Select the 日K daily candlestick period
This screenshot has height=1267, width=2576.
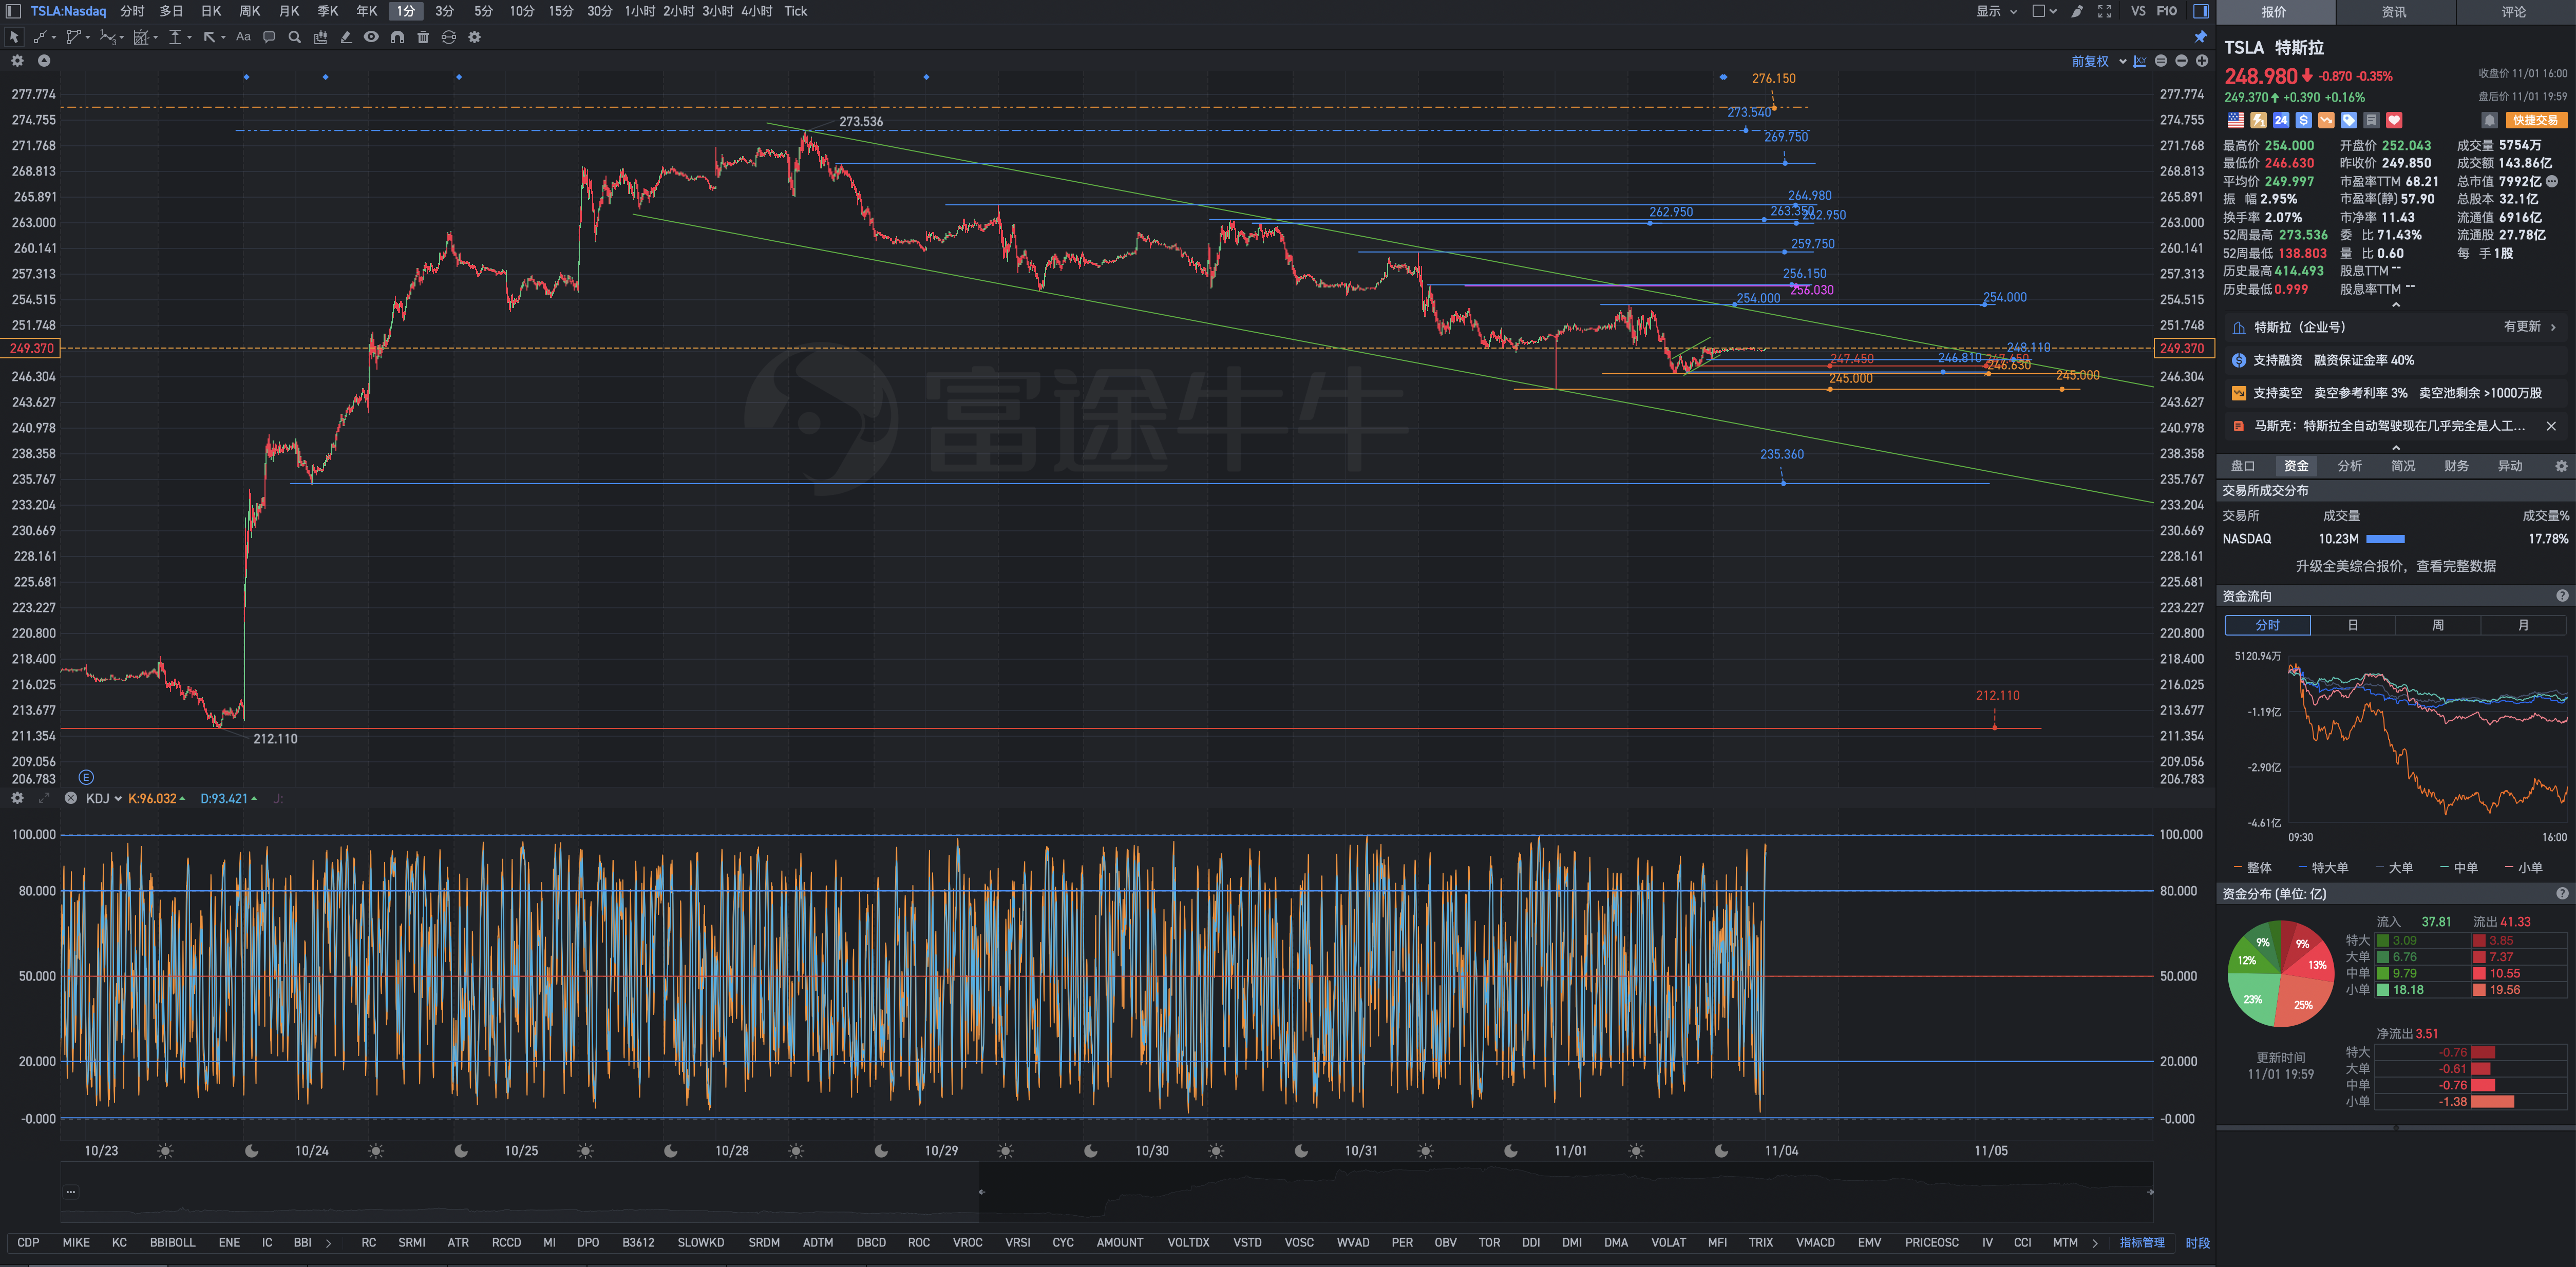211,11
